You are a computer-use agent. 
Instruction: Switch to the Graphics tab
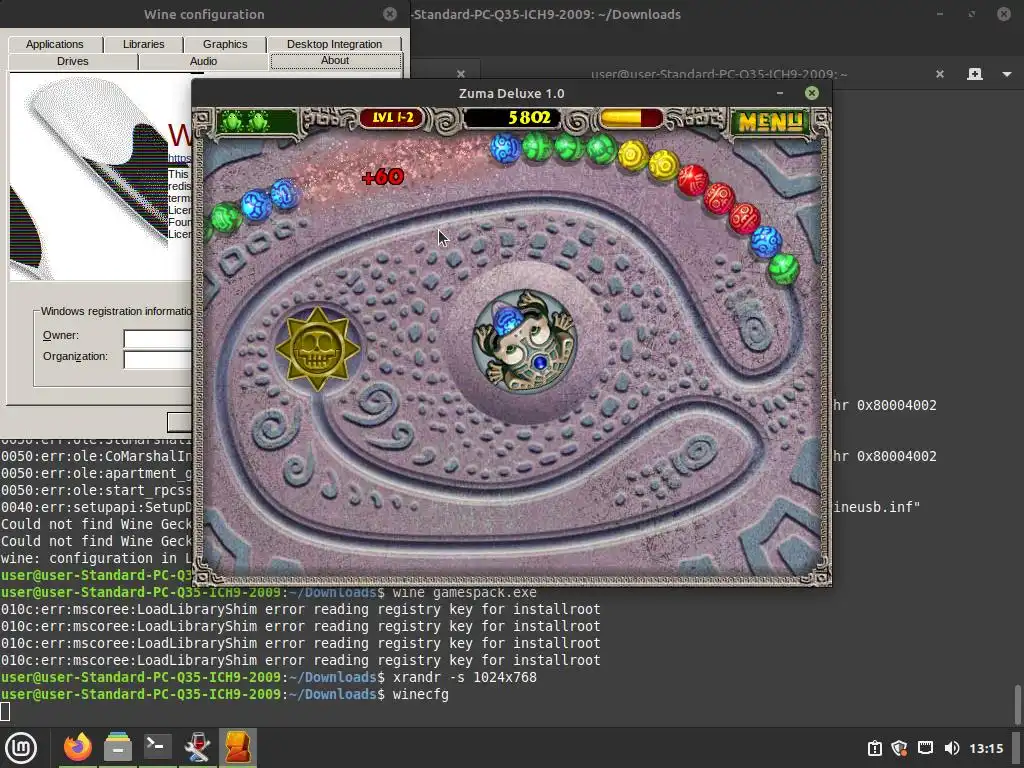[225, 44]
